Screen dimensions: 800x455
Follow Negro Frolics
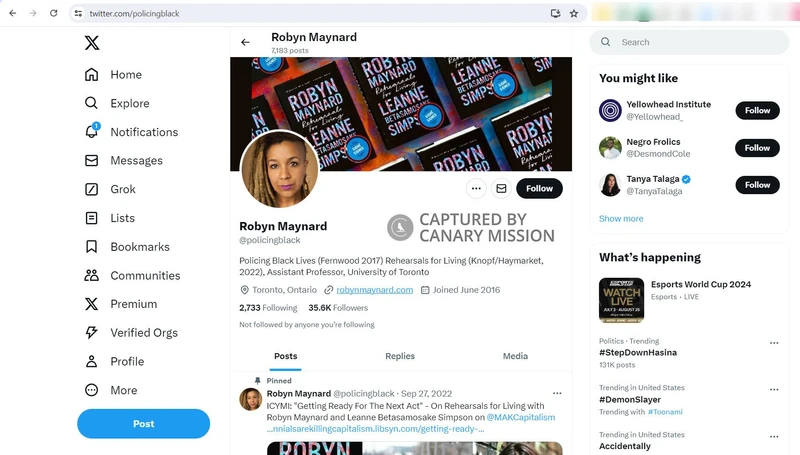point(757,148)
